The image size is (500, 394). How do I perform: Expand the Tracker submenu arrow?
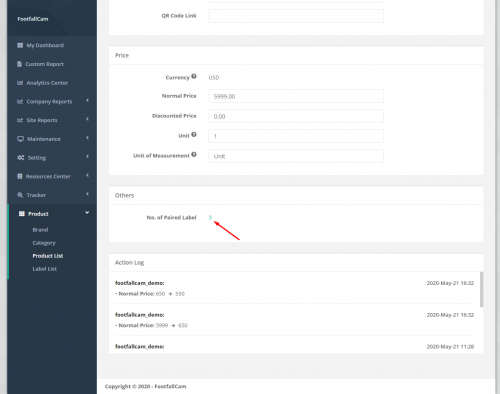pyautogui.click(x=87, y=194)
